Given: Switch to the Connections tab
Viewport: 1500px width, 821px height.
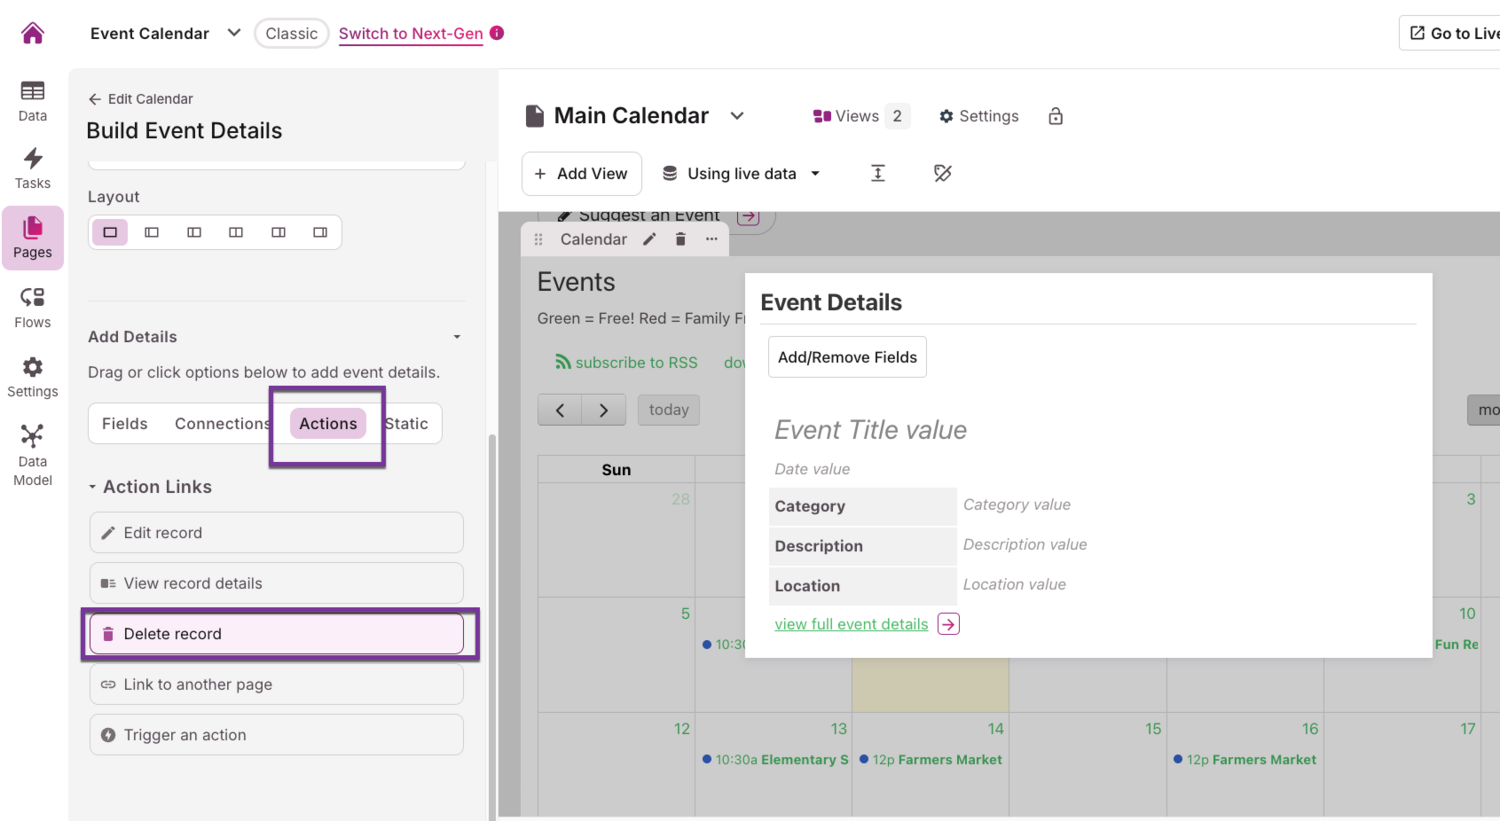Looking at the screenshot, I should click(221, 424).
